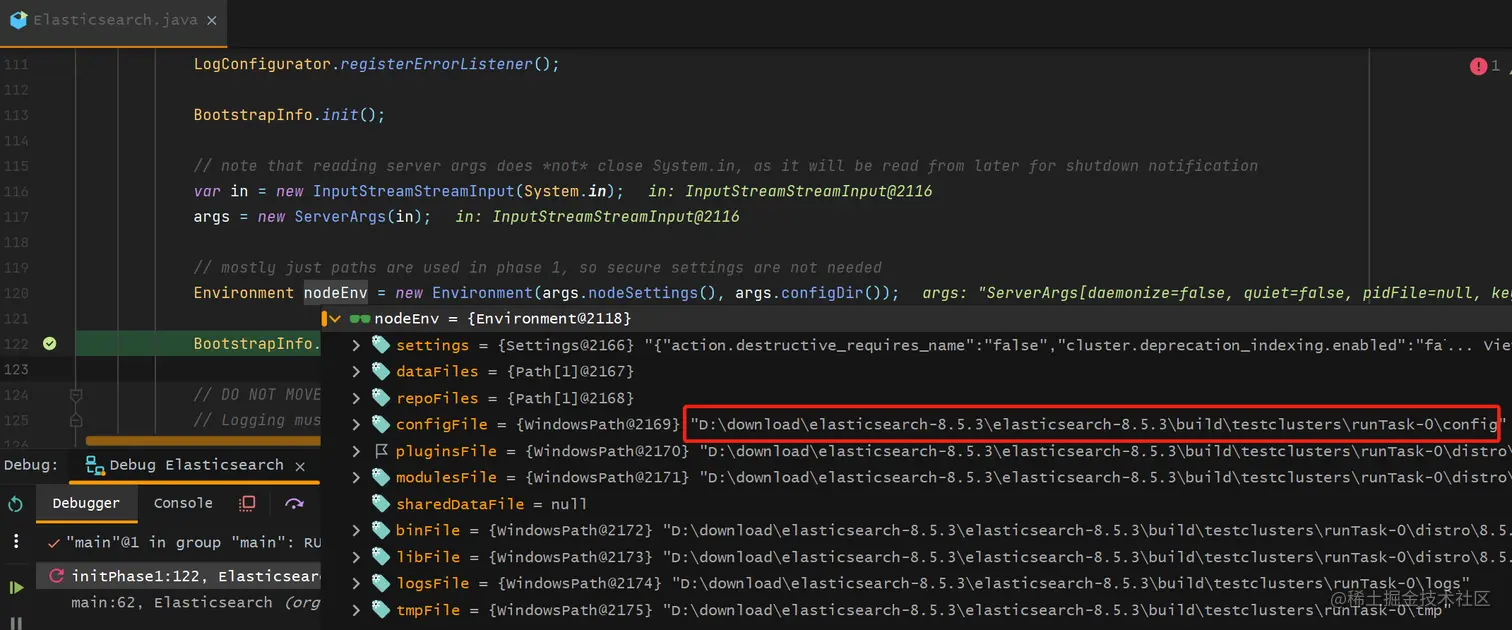Click BootstrapInfo.init() on line 113

tap(289, 115)
